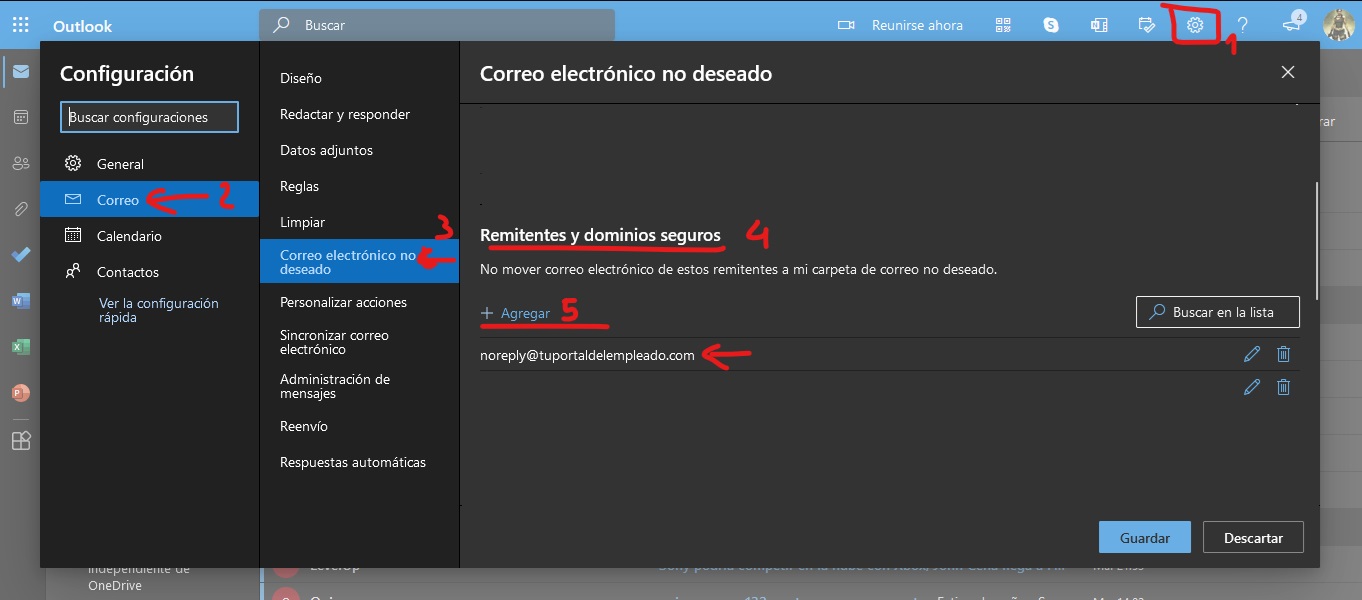Click Agregar to add a safe sender
This screenshot has height=600, width=1362.
(x=516, y=313)
